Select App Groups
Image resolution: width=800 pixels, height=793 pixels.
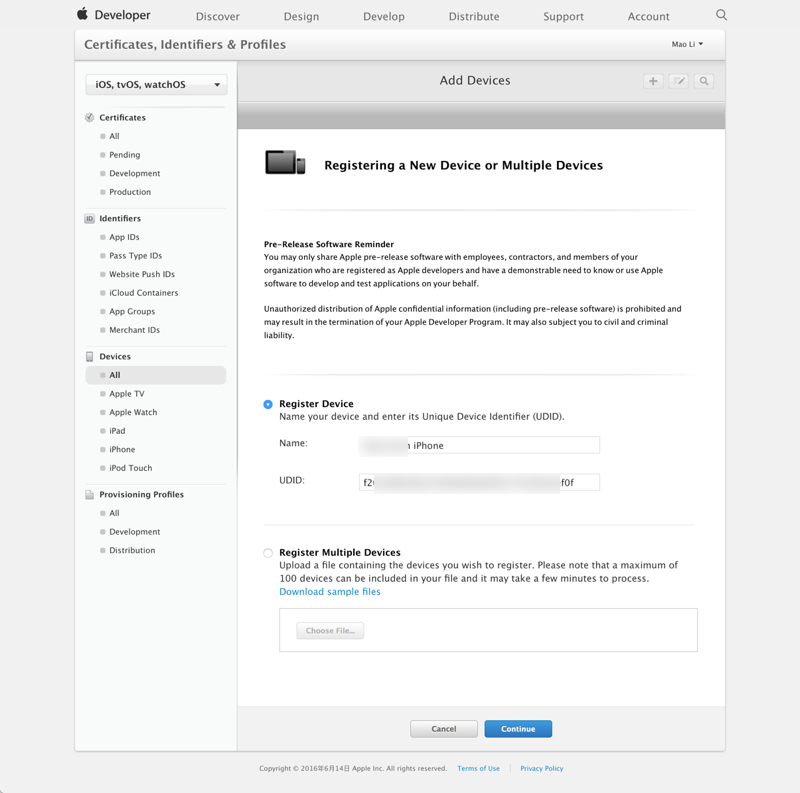click(132, 312)
